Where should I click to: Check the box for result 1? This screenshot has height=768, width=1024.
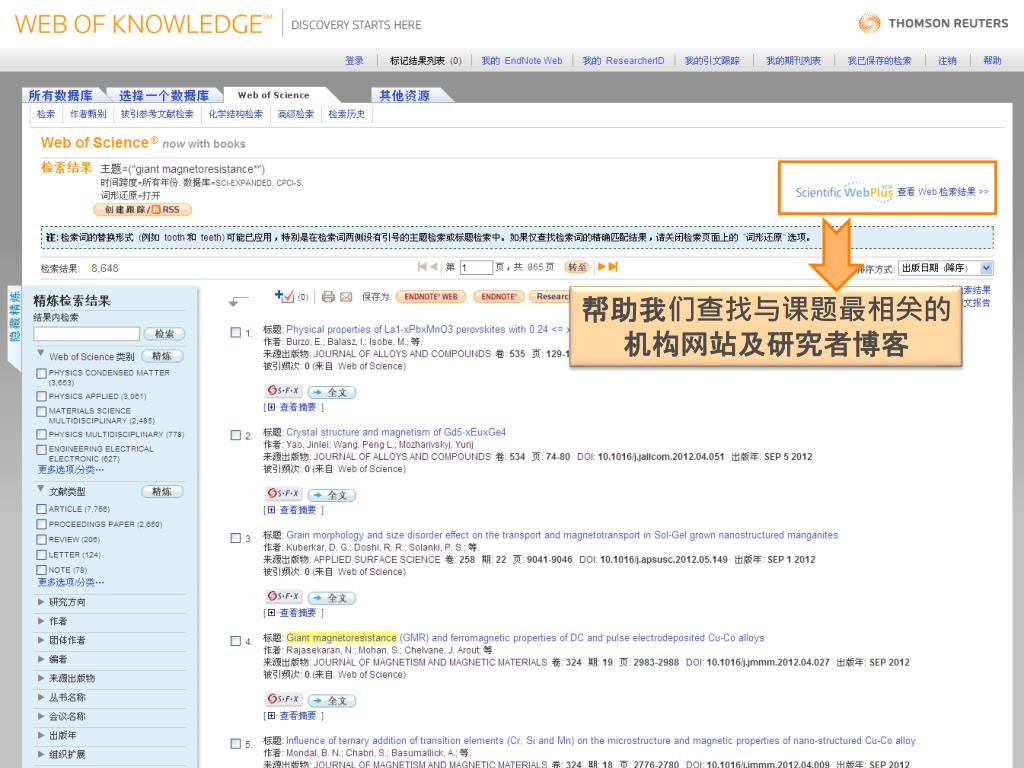[x=236, y=332]
